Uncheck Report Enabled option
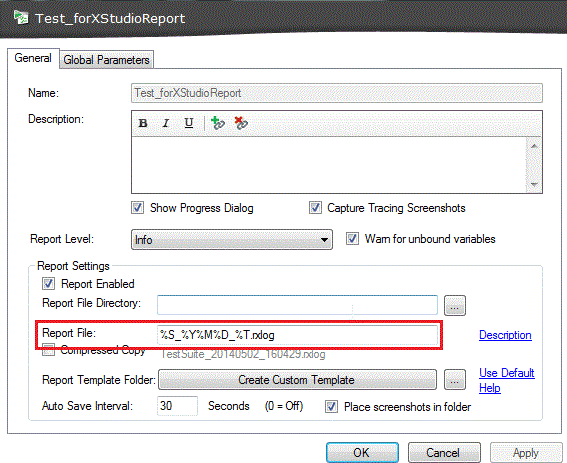This screenshot has width=567, height=463. [x=48, y=284]
